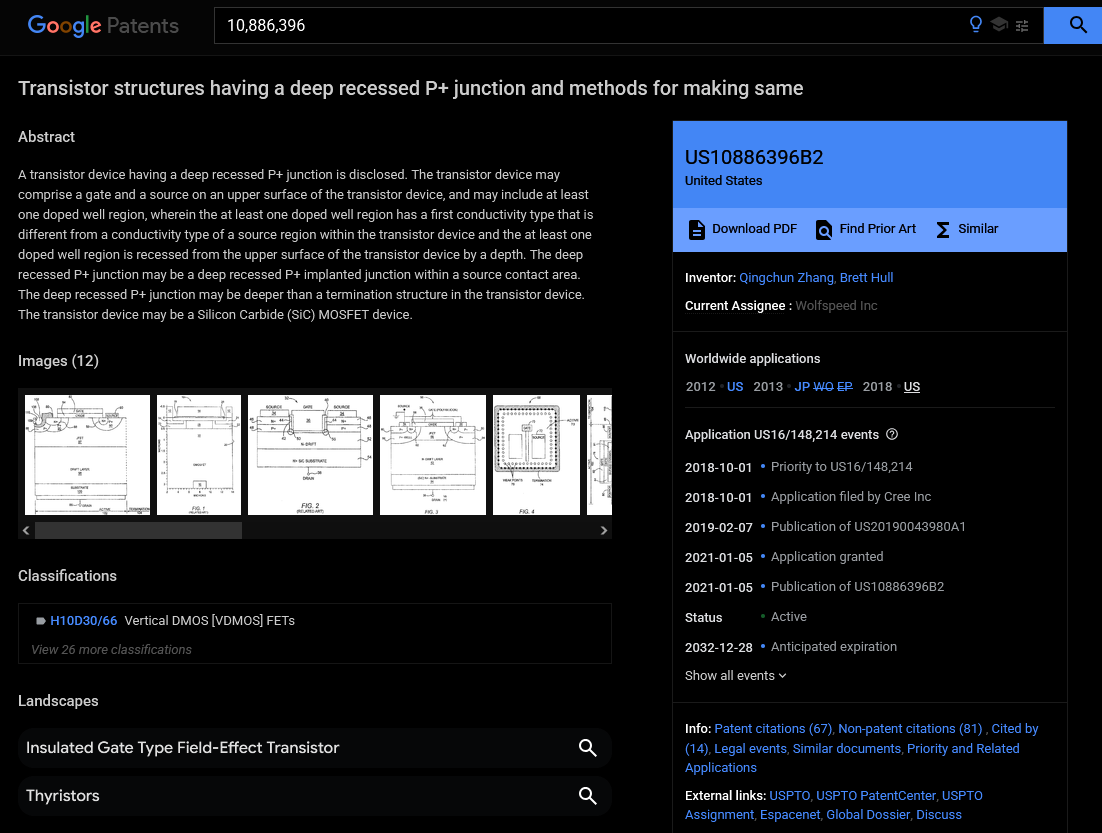Open the Espacenet external link

[789, 815]
